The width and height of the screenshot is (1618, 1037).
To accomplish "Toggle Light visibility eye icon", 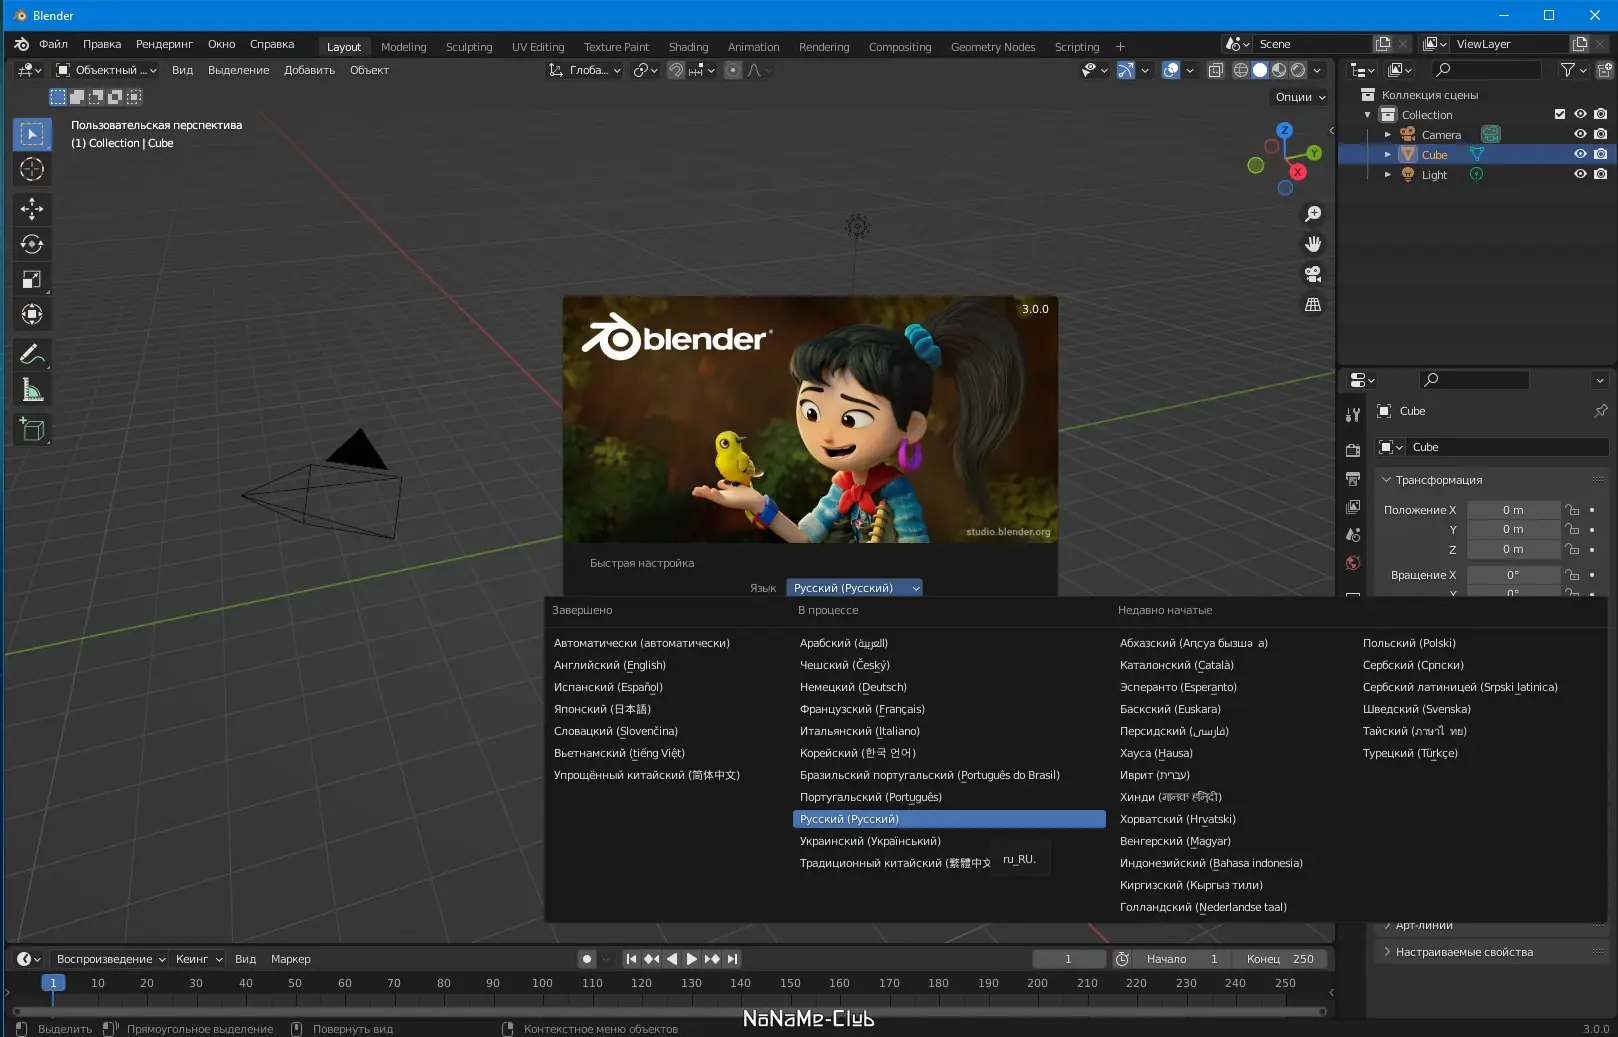I will click(x=1580, y=174).
